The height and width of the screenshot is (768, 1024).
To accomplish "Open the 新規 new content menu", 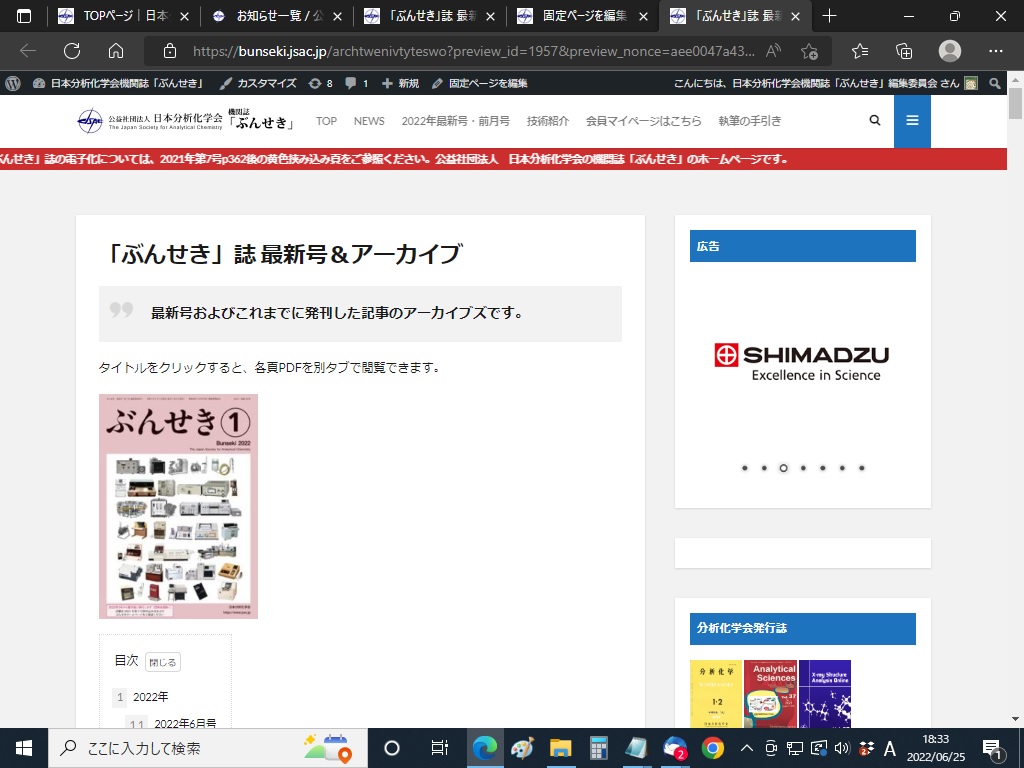I will click(x=400, y=83).
